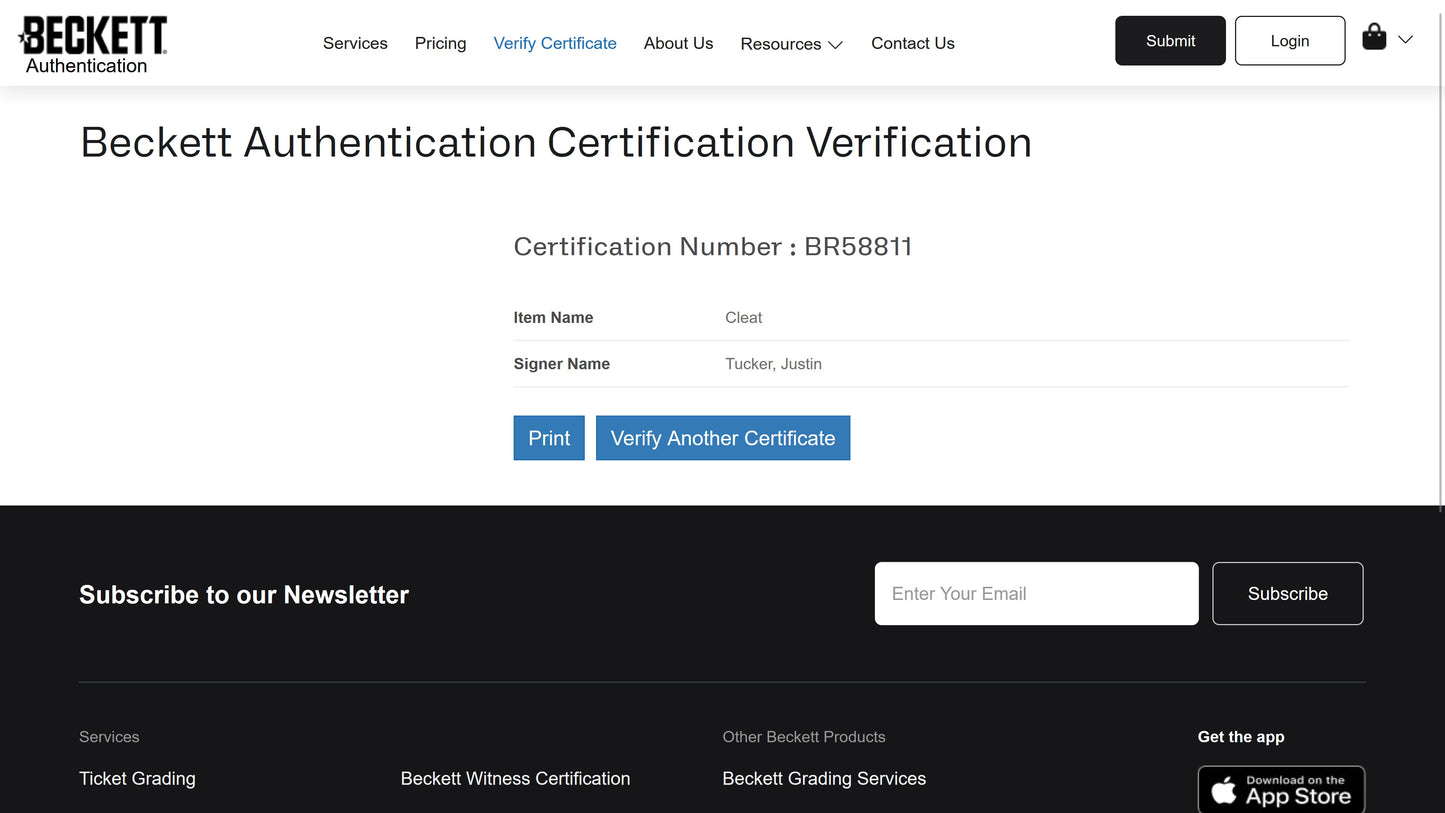The width and height of the screenshot is (1445, 813).
Task: Click the Subscribe to our Newsletter heading
Action: tap(244, 595)
